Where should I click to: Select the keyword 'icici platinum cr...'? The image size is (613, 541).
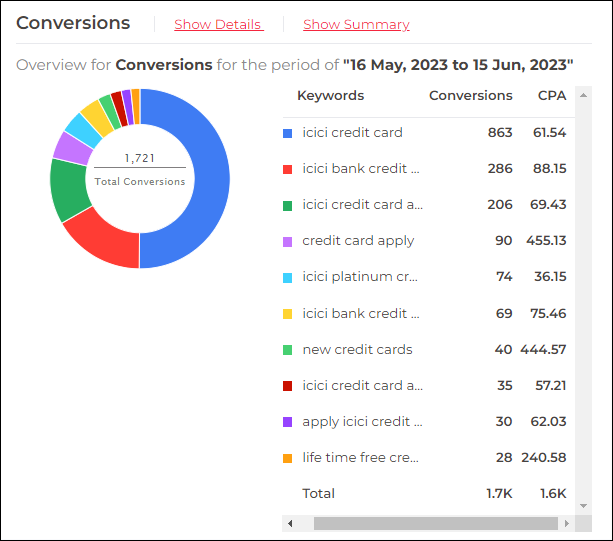tap(360, 277)
